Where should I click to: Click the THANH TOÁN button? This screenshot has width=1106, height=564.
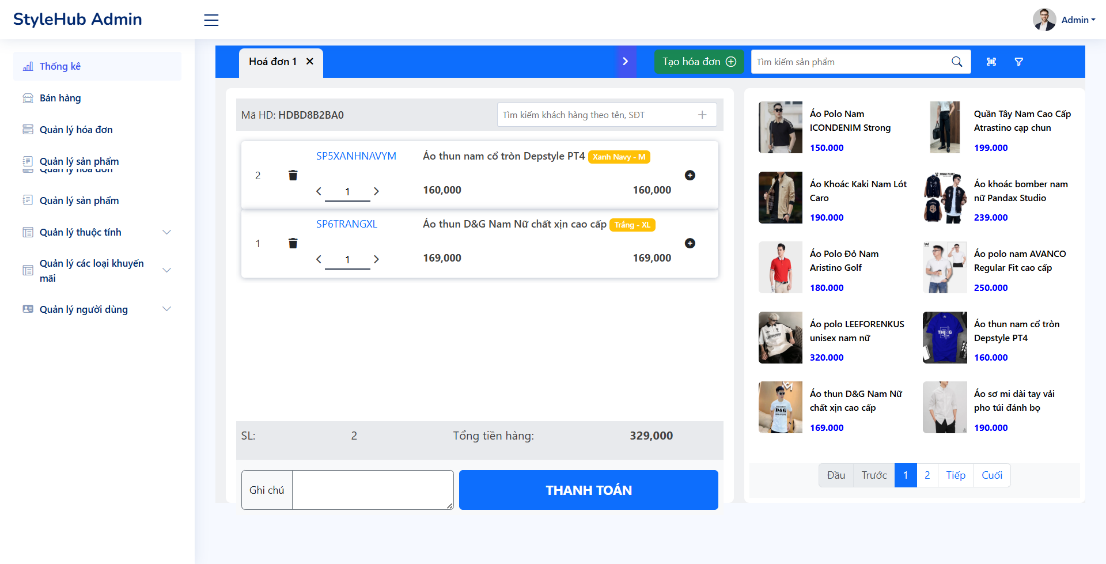pyautogui.click(x=588, y=490)
